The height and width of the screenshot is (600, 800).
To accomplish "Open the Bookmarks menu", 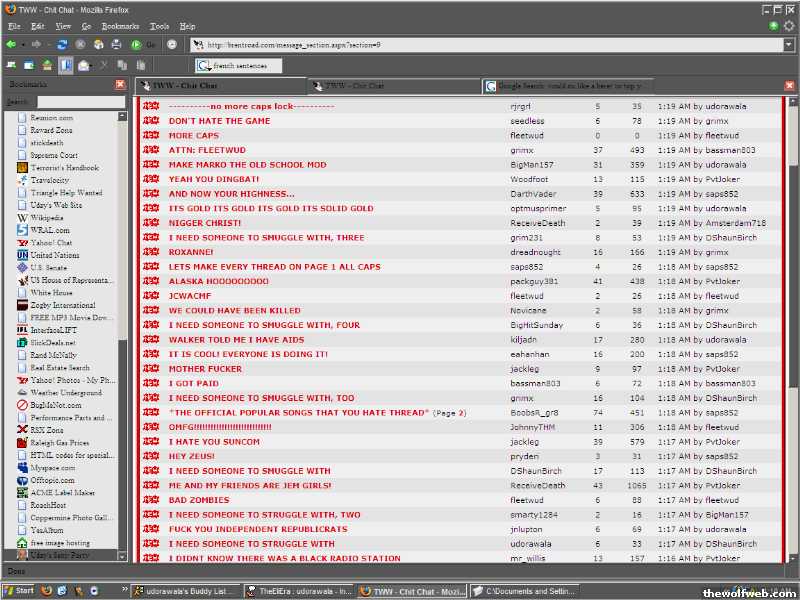I will [x=120, y=26].
